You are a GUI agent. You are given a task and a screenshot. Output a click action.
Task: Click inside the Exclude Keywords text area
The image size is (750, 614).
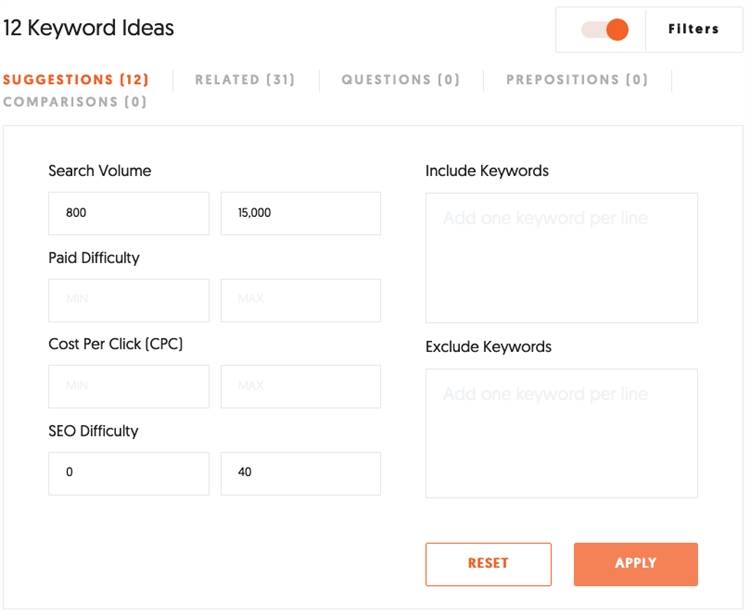pyautogui.click(x=561, y=433)
